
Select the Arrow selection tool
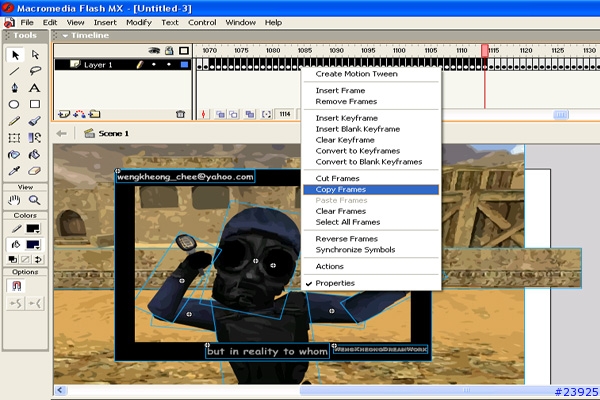pyautogui.click(x=15, y=55)
